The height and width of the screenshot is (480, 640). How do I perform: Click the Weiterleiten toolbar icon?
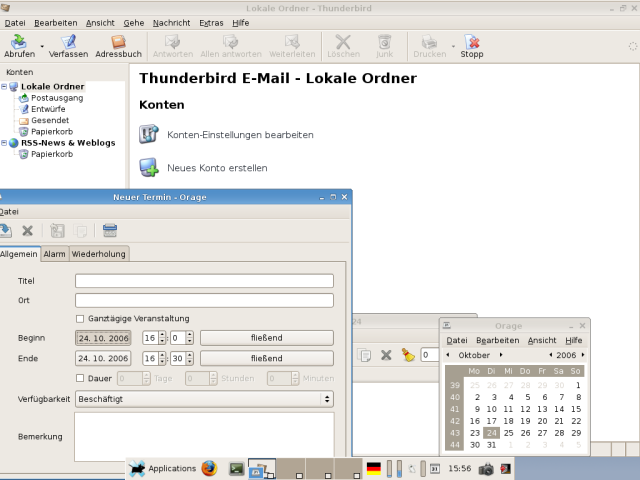point(292,42)
